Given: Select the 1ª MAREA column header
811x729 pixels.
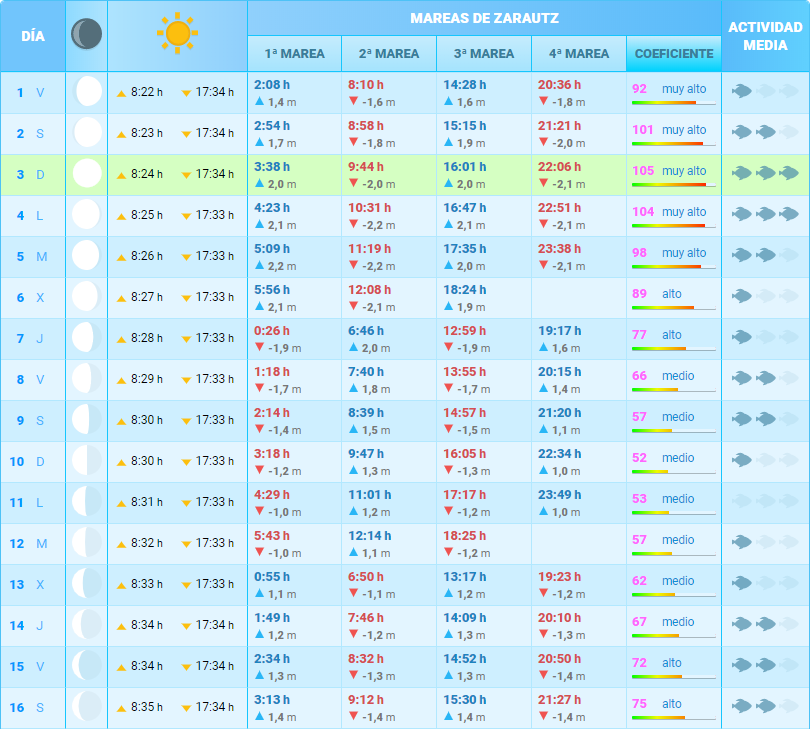Looking at the screenshot, I should 295,54.
